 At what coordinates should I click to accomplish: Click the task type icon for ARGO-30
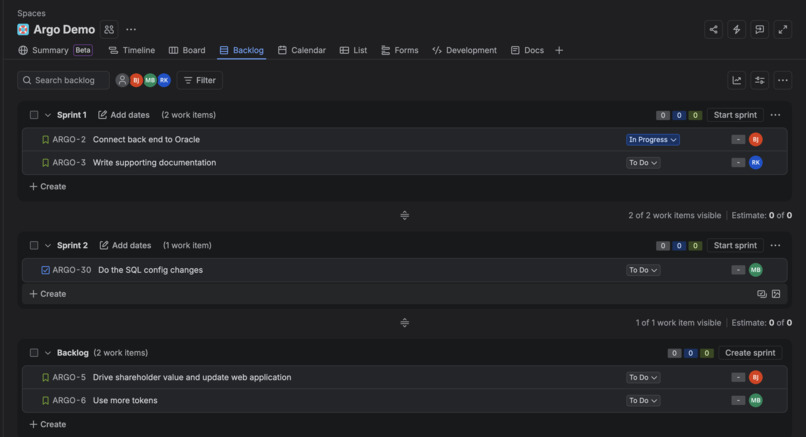click(45, 270)
